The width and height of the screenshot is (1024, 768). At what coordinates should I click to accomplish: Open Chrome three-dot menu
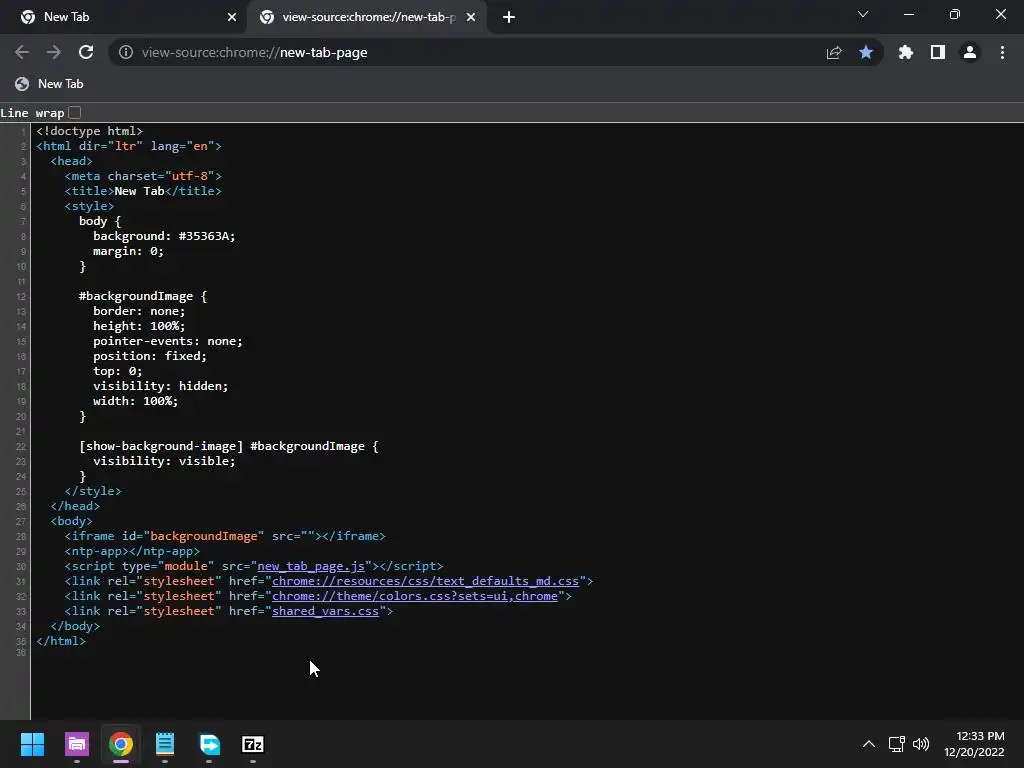pyautogui.click(x=1002, y=52)
